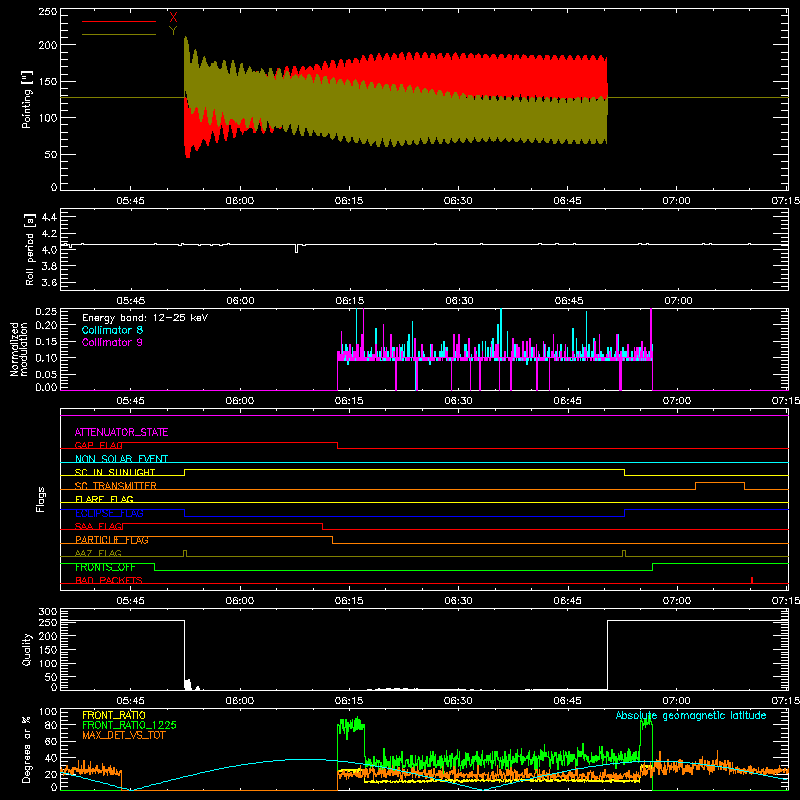Click the red X legend line
This screenshot has height=800, width=800.
coord(119,21)
